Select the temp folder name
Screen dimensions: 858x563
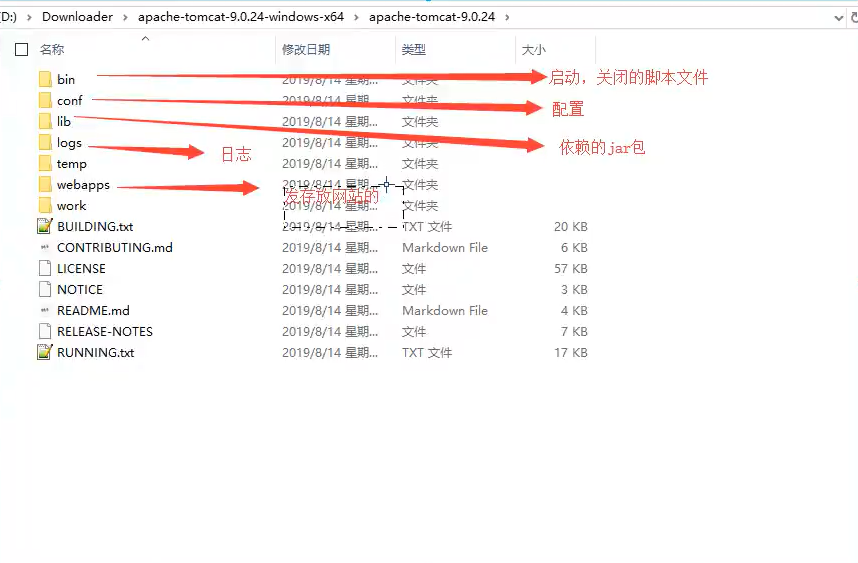click(72, 164)
